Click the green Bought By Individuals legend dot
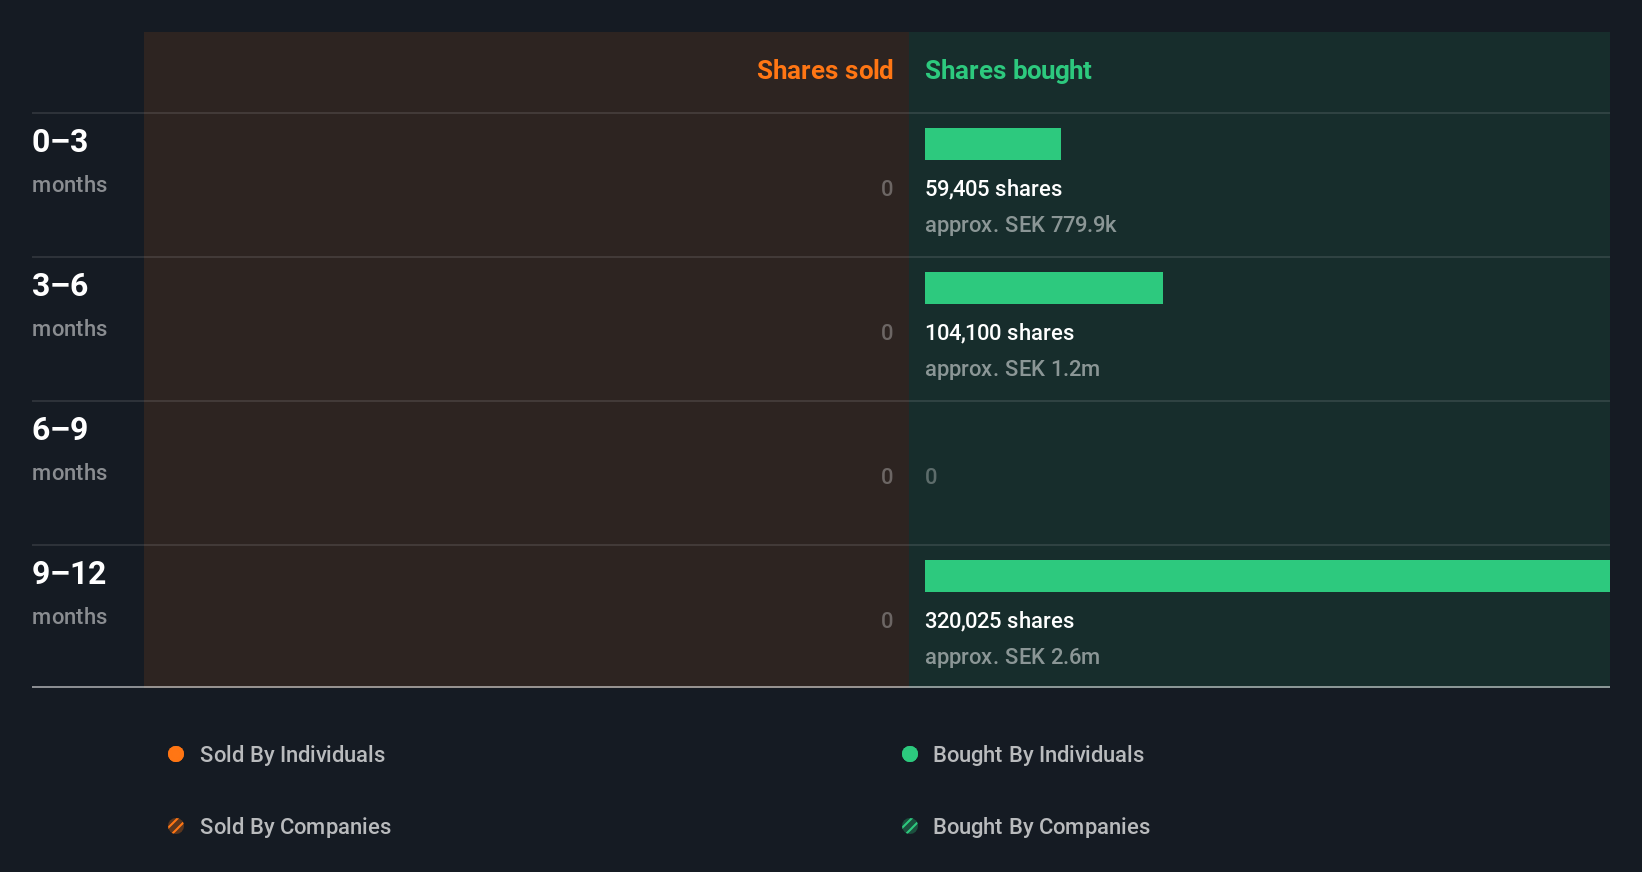Image resolution: width=1642 pixels, height=872 pixels. click(x=910, y=754)
